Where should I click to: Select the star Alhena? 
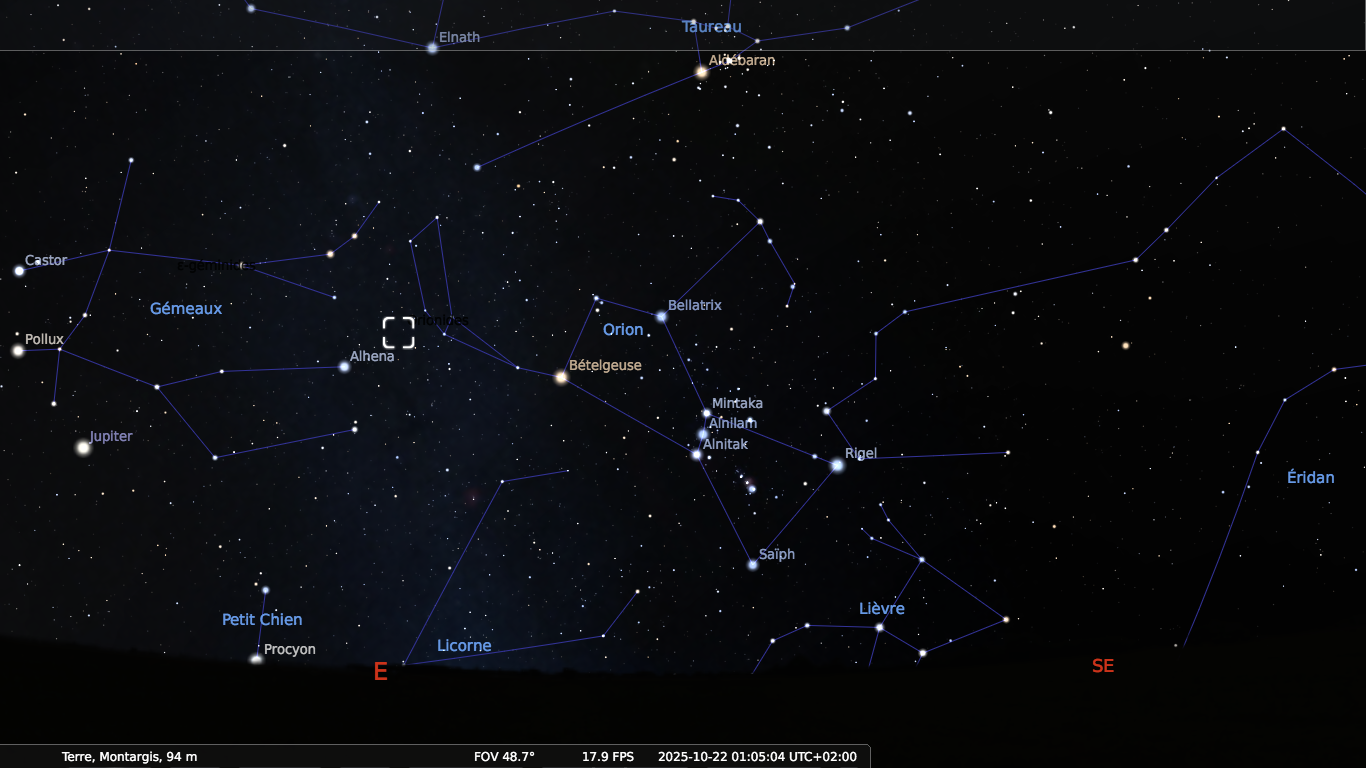(x=344, y=366)
